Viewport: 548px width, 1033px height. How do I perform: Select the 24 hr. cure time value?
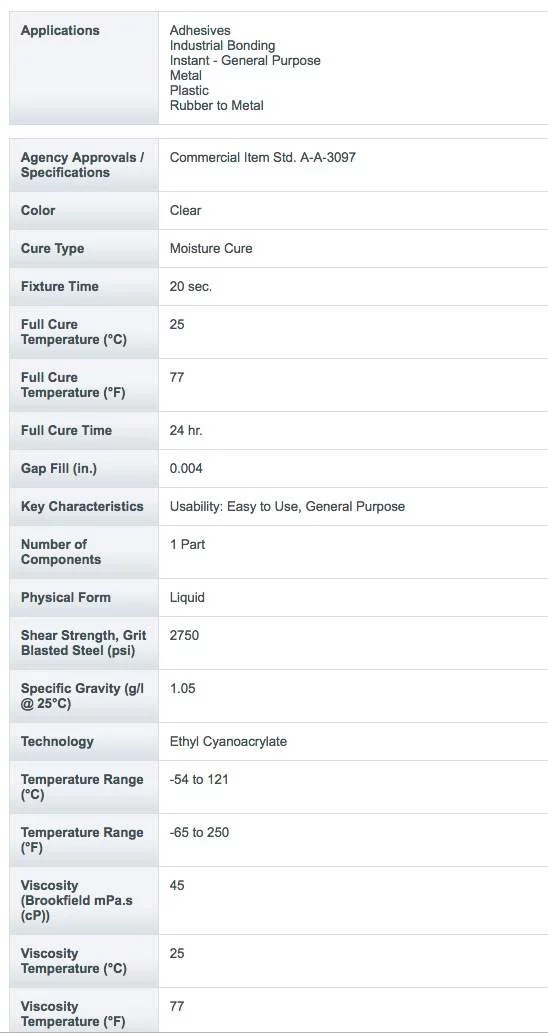tap(186, 430)
